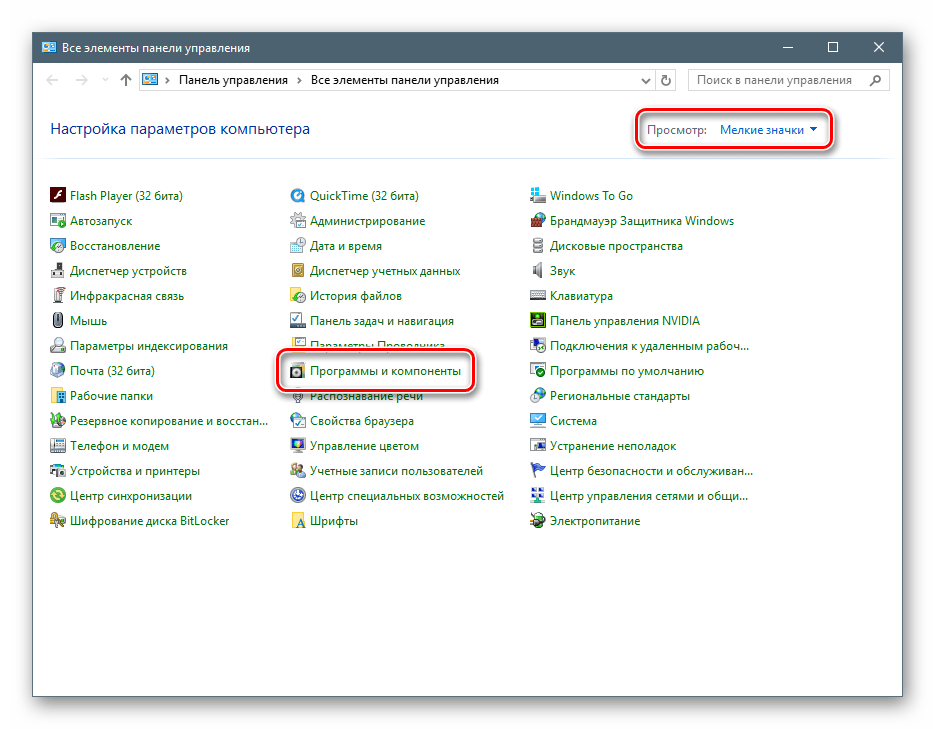Open the Электропитание icon
This screenshot has width=935, height=729.
[x=537, y=521]
